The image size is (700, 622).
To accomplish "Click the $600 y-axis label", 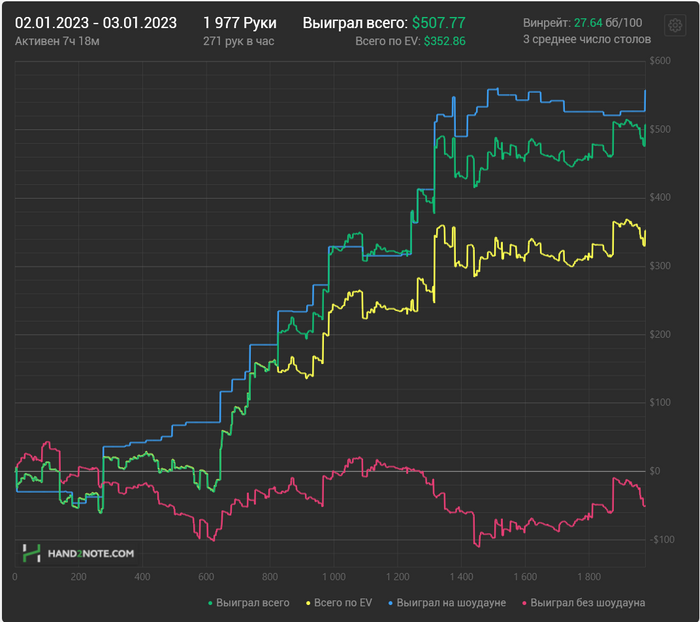I will (660, 61).
